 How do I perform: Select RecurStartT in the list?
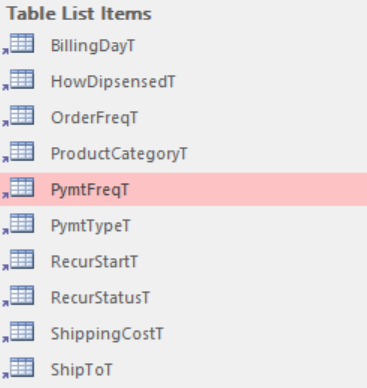[x=94, y=262]
